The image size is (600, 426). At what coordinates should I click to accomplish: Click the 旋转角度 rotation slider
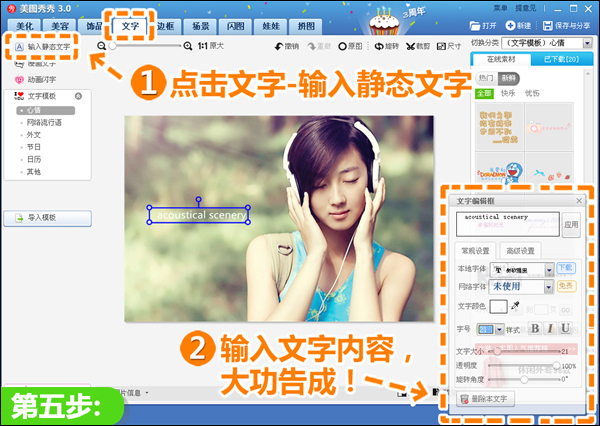pos(524,380)
